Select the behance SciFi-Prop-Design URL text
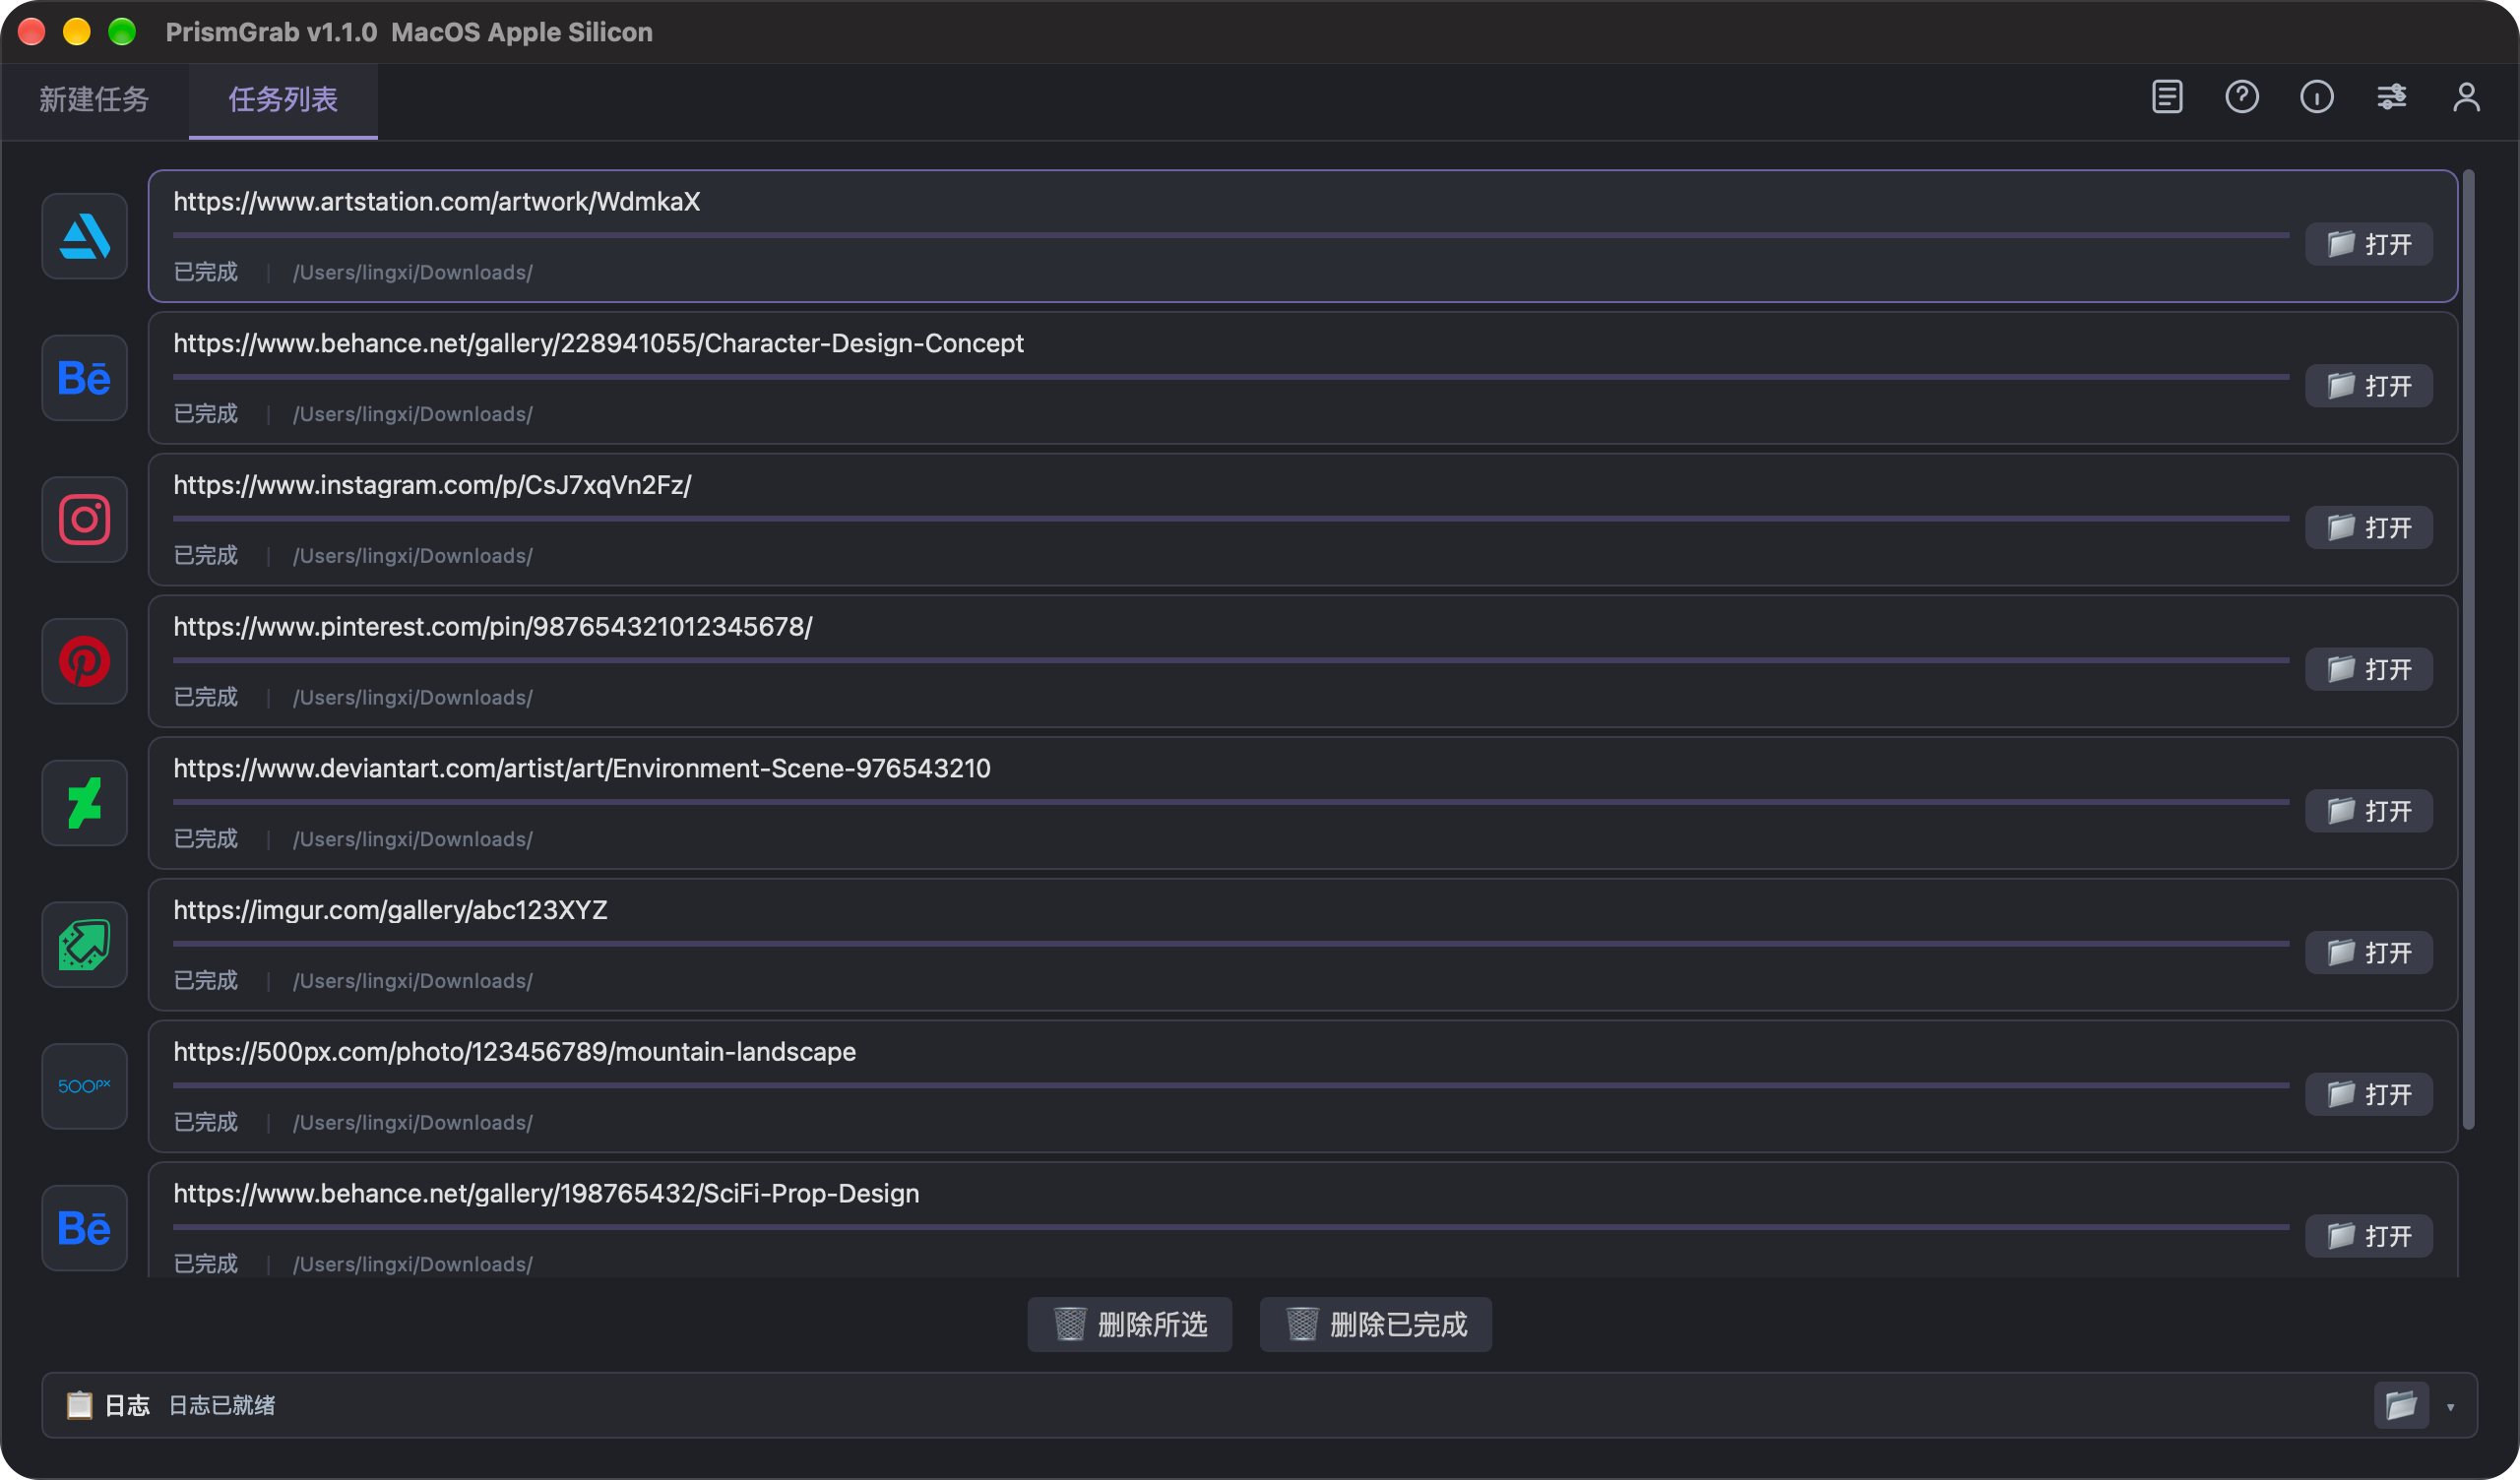Image resolution: width=2520 pixels, height=1480 pixels. pyautogui.click(x=546, y=1193)
